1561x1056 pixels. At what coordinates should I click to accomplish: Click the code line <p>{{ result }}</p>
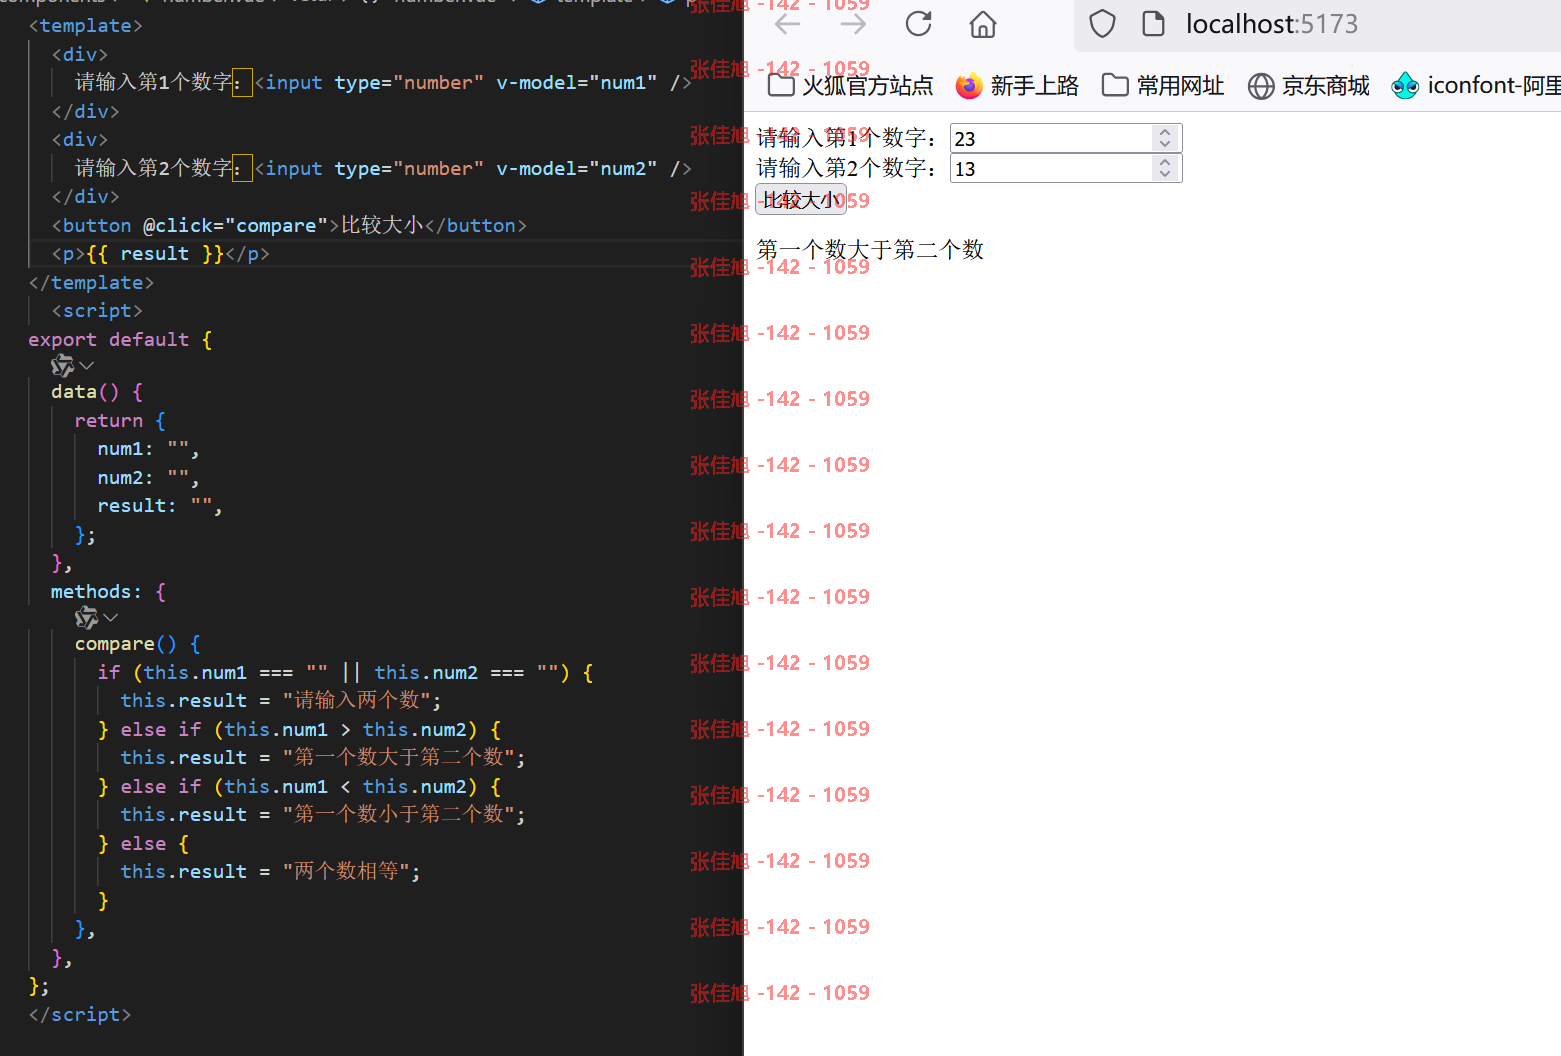click(161, 254)
